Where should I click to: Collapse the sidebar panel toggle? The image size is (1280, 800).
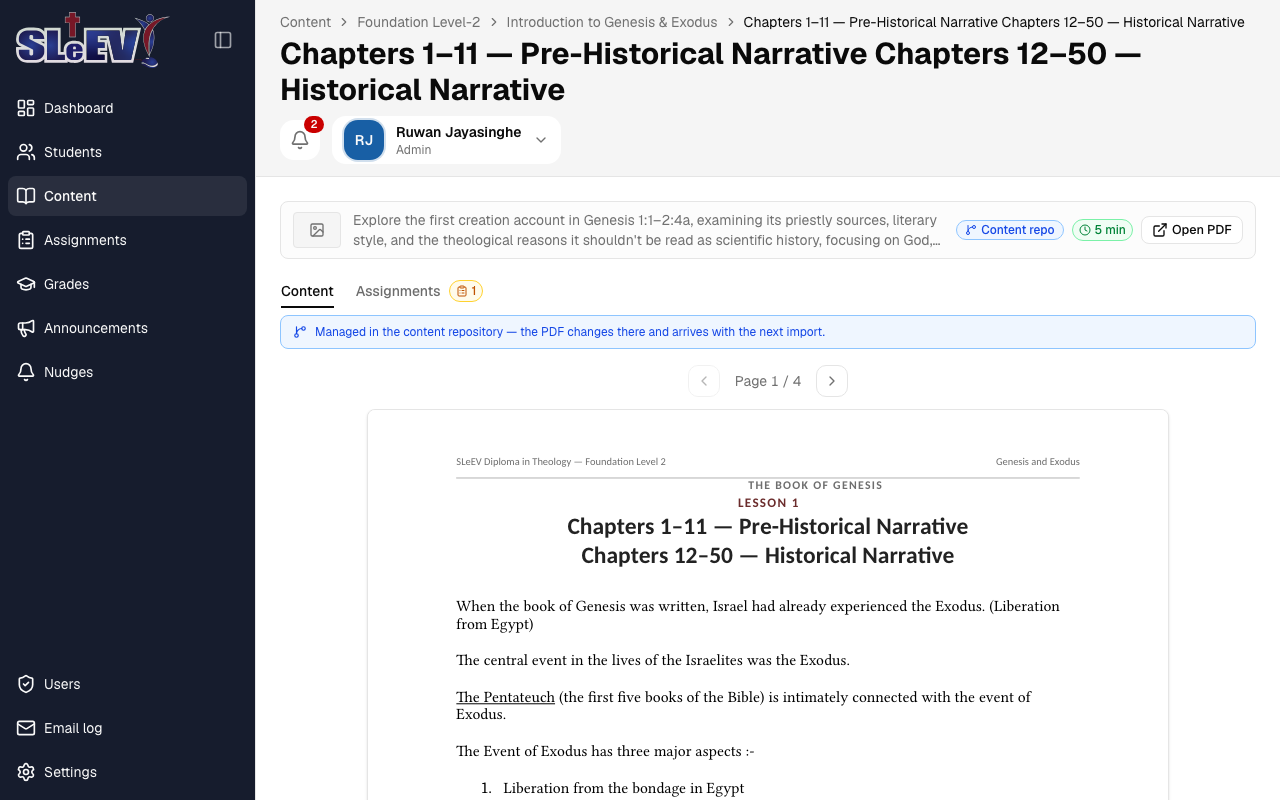click(x=223, y=40)
